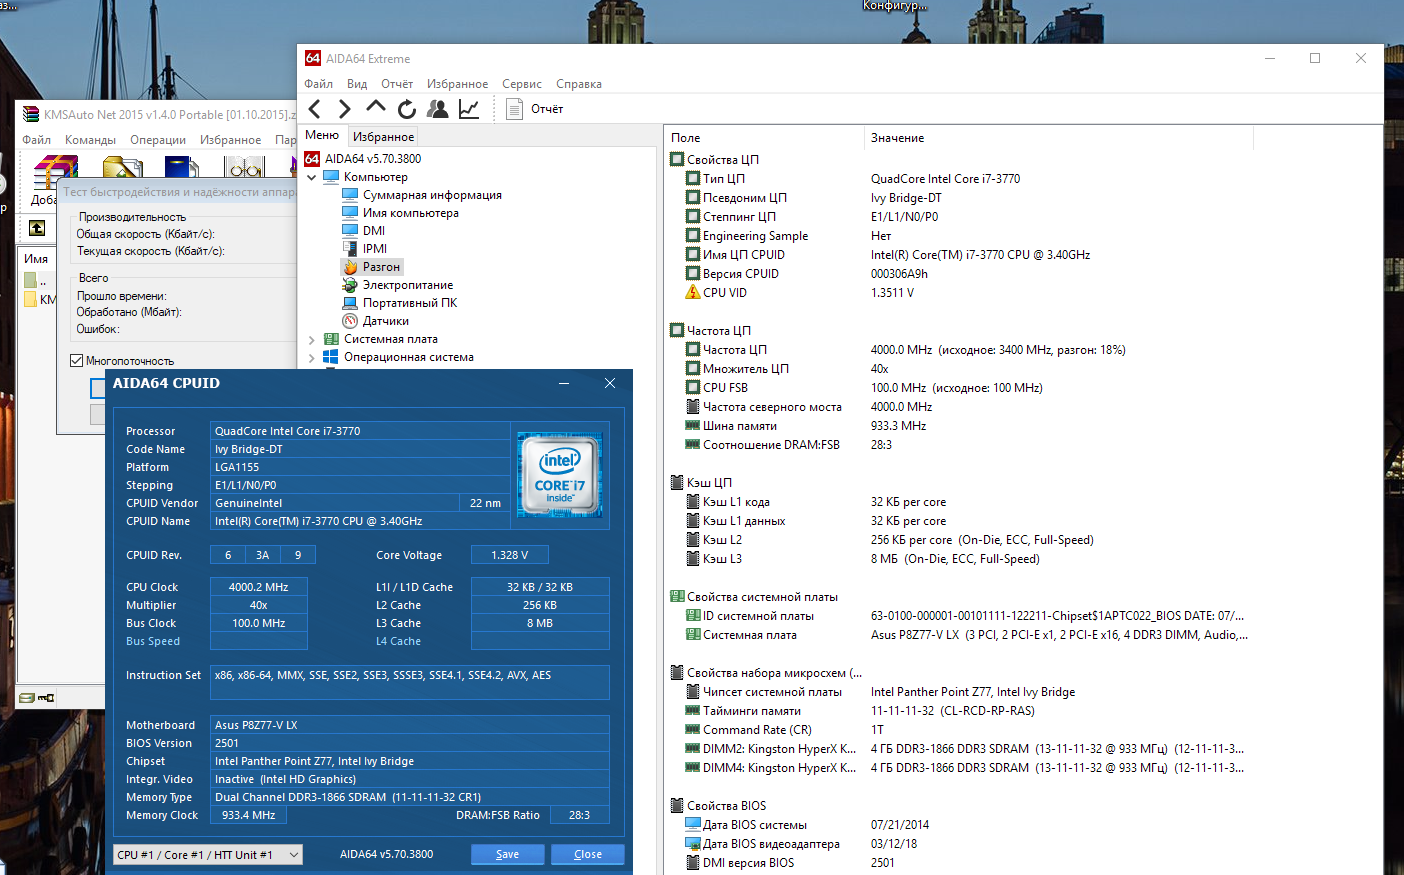Expand the Системная плата tree node
Viewport: 1404px width, 875px height.
click(x=312, y=339)
